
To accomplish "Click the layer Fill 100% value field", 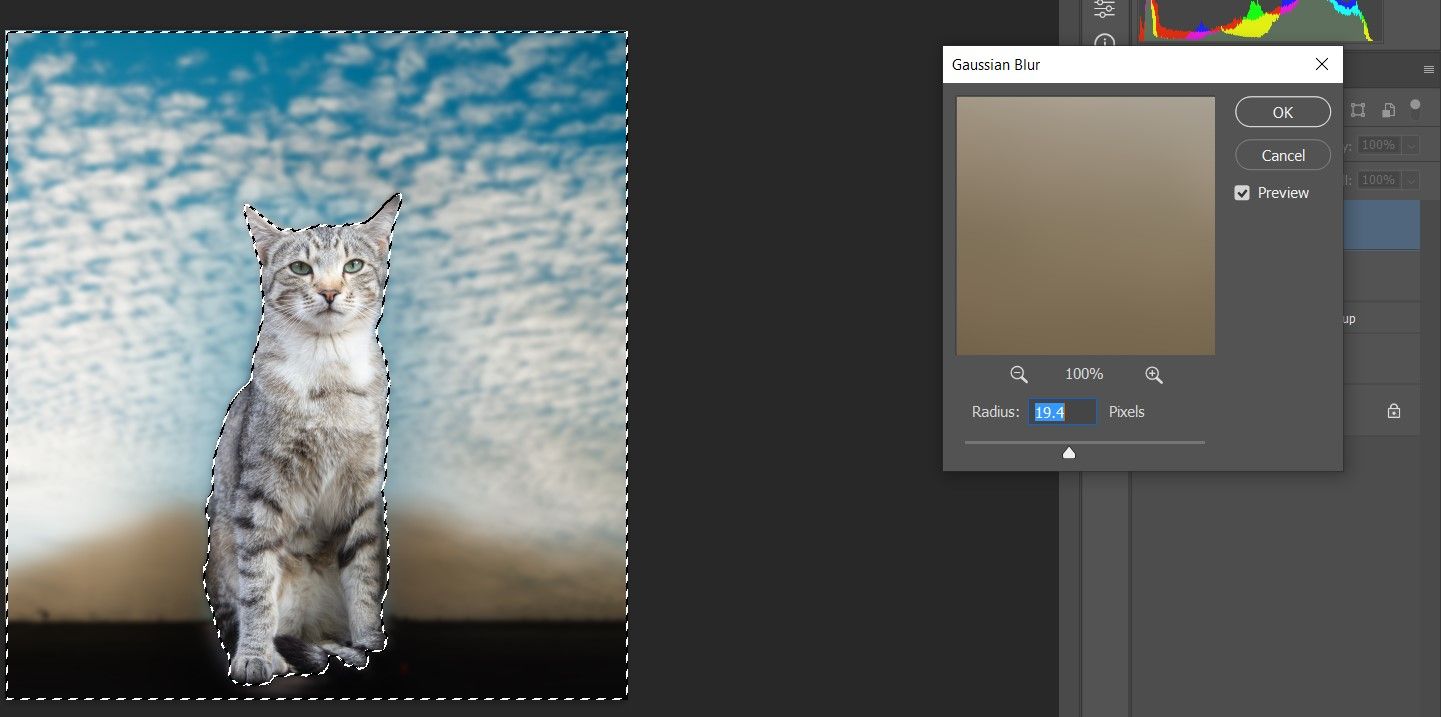I will (1380, 180).
